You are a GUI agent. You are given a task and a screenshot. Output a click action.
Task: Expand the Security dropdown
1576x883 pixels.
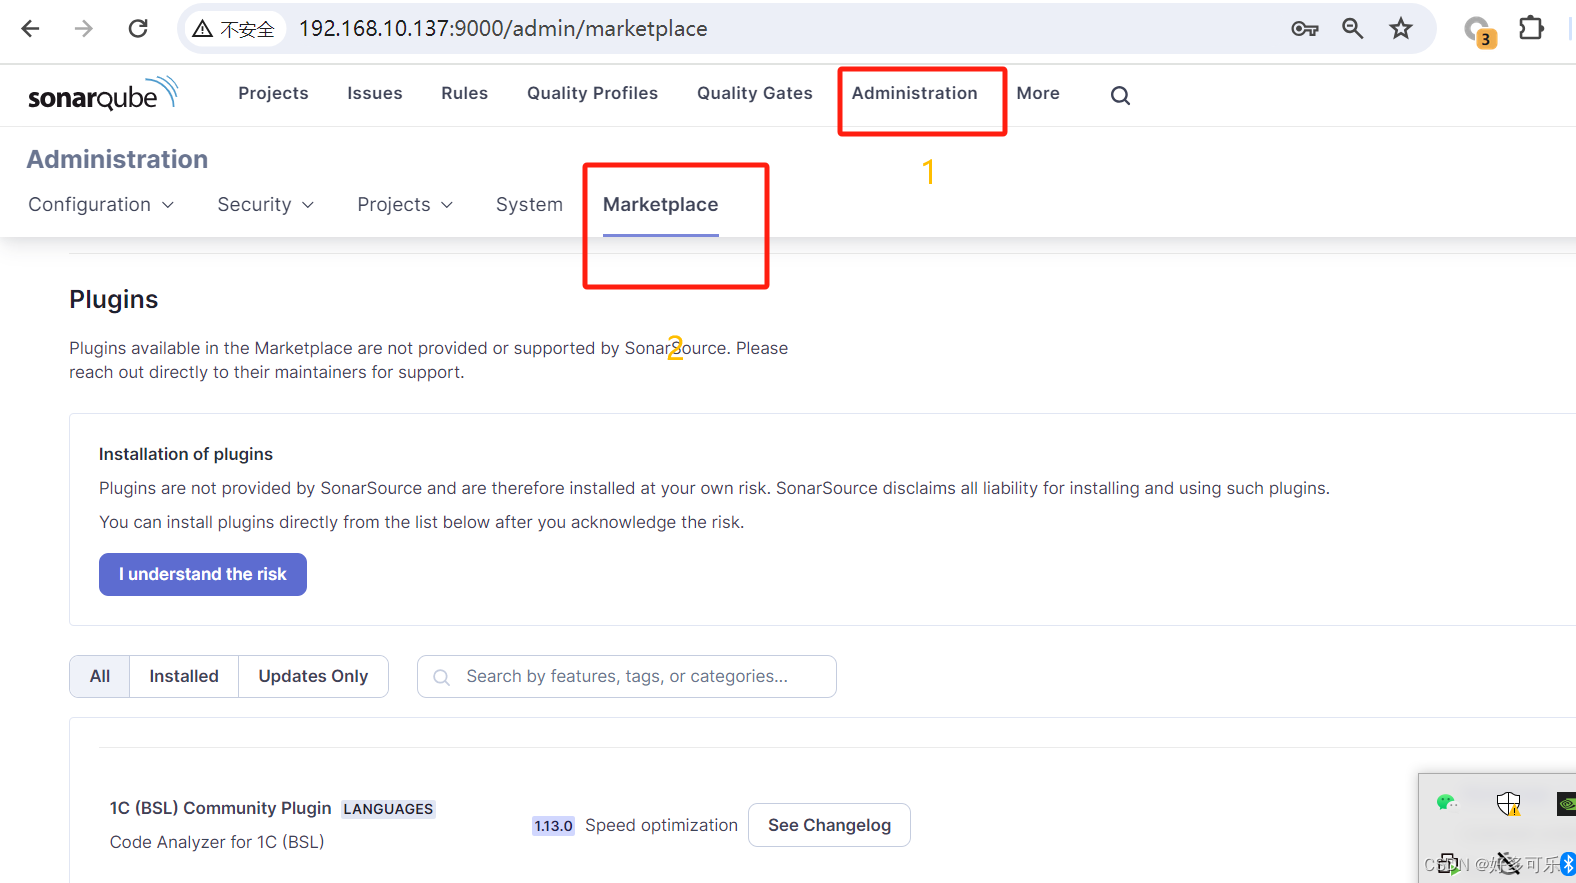[x=265, y=204]
